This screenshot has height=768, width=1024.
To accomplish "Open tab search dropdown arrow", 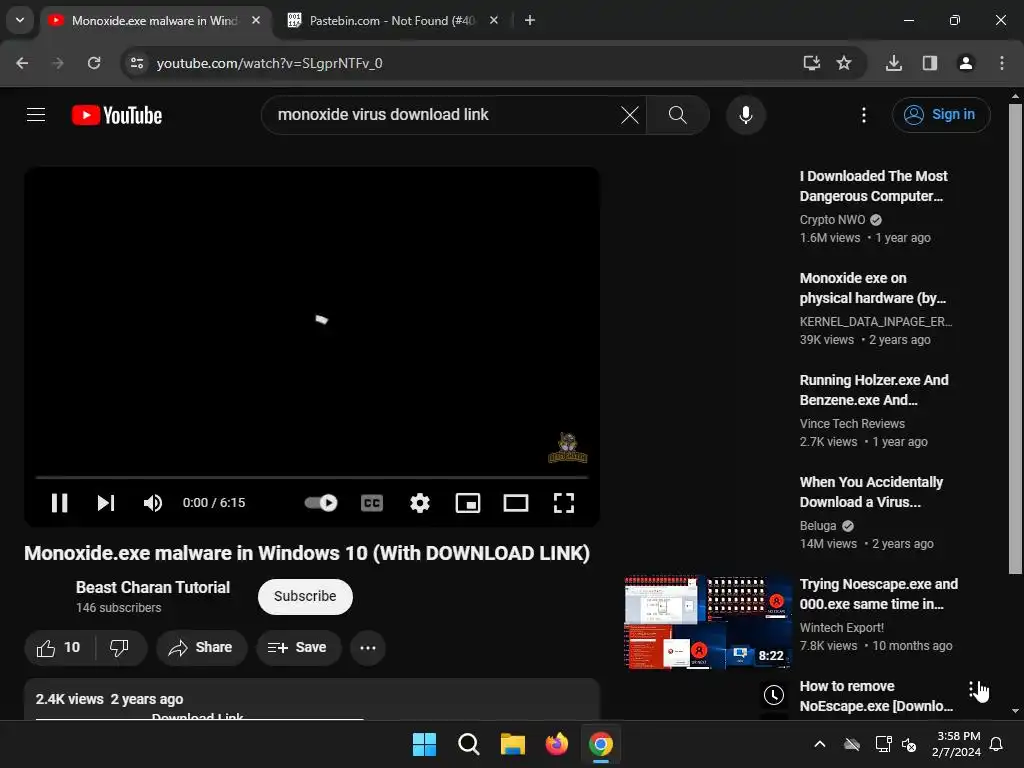I will [x=20, y=20].
